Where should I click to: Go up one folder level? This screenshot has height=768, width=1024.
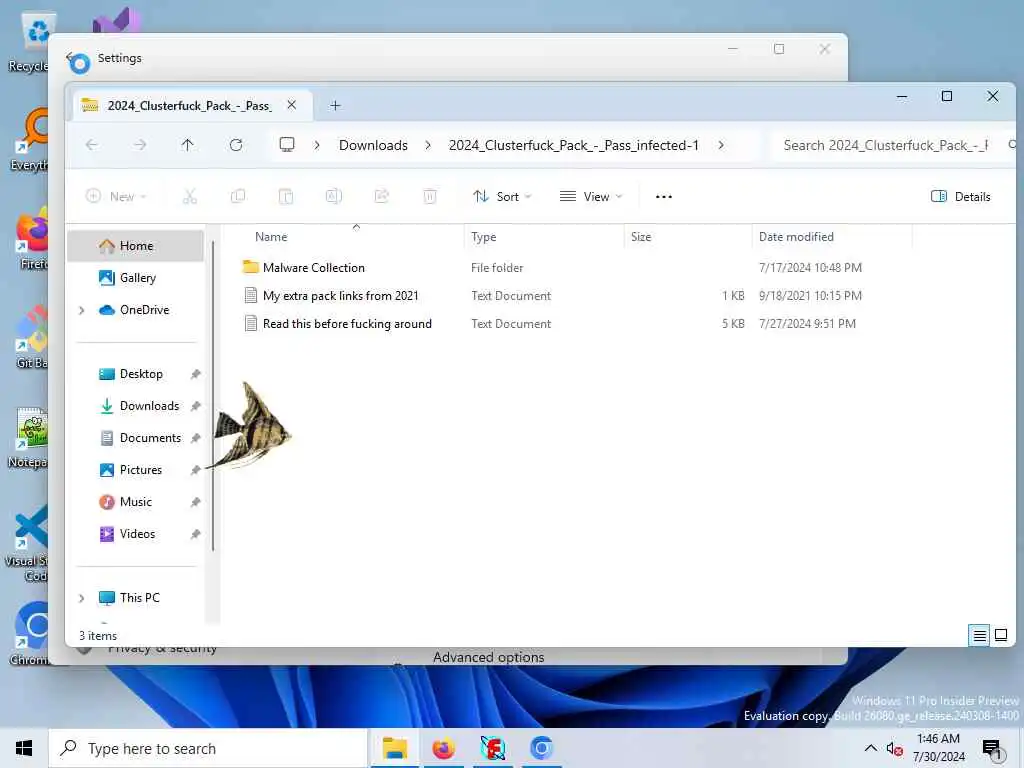coord(187,145)
